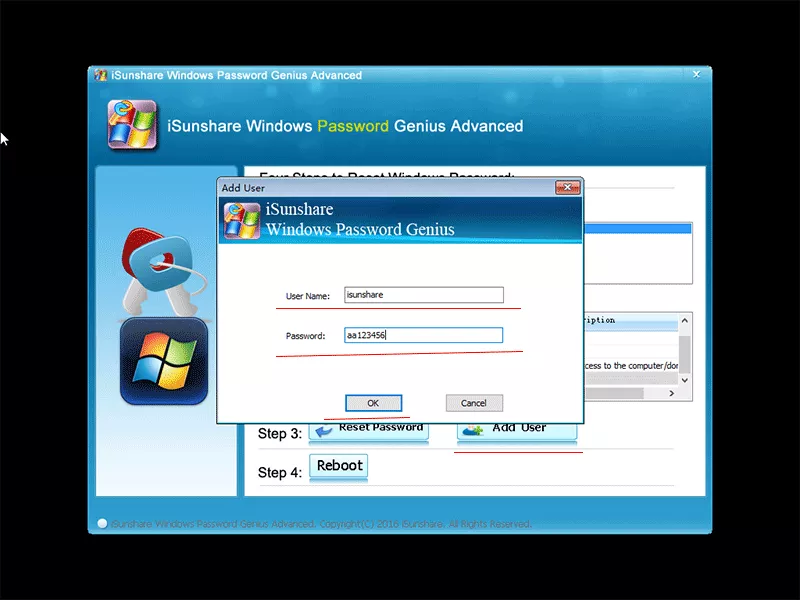The width and height of the screenshot is (800, 600).
Task: Focus the Password input field
Action: (x=423, y=335)
